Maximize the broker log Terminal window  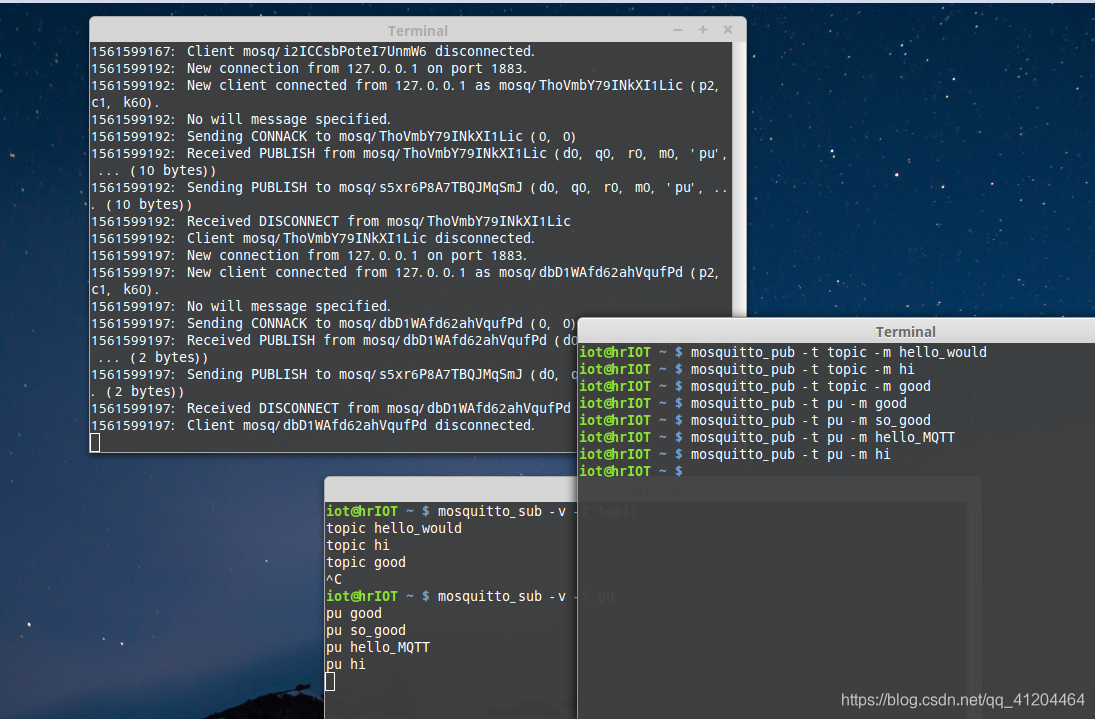coord(703,30)
